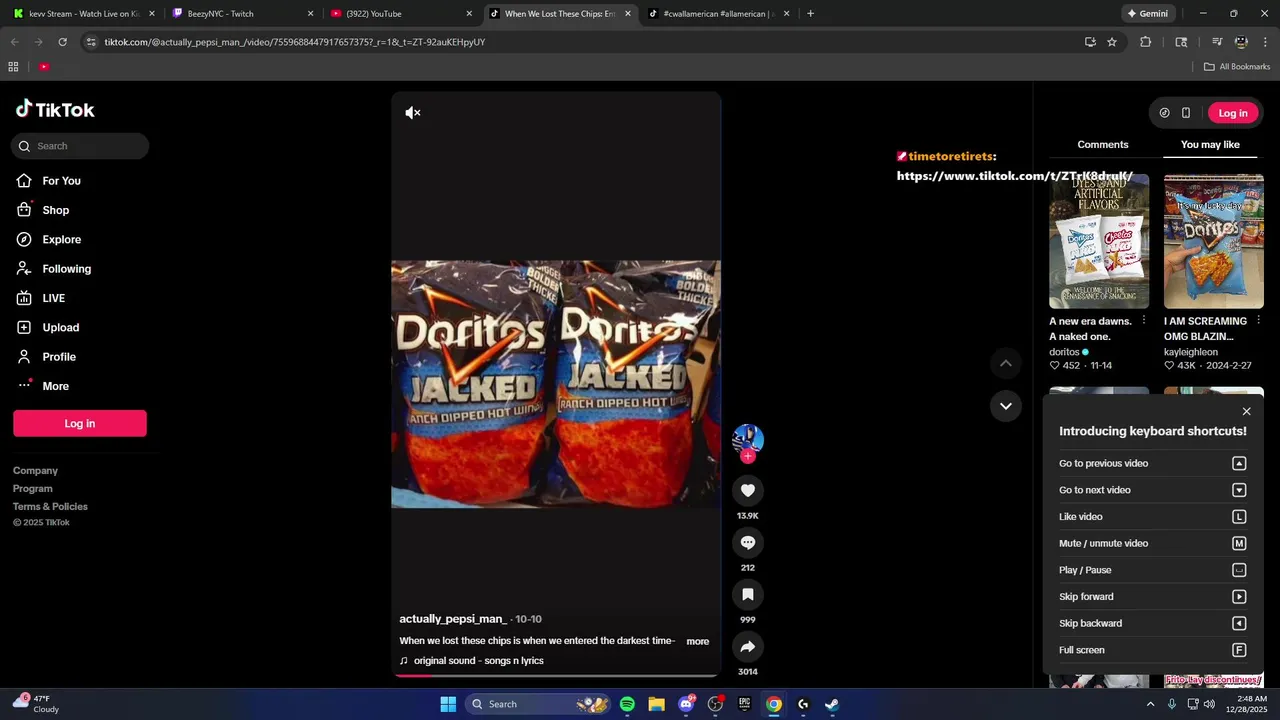Switch to the You may like tab
This screenshot has height=720, width=1280.
[1210, 145]
